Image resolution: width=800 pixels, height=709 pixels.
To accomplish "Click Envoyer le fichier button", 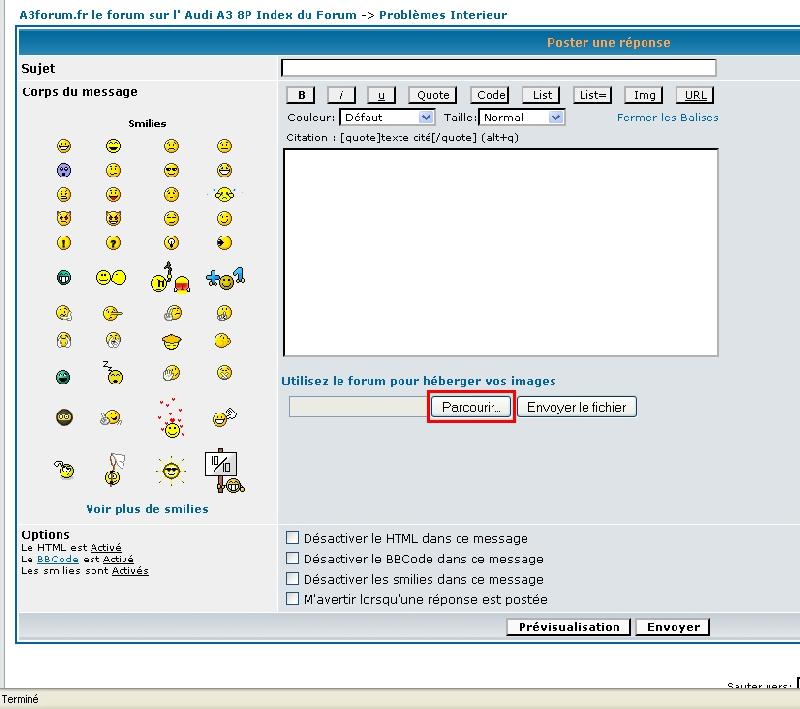I will [x=577, y=407].
